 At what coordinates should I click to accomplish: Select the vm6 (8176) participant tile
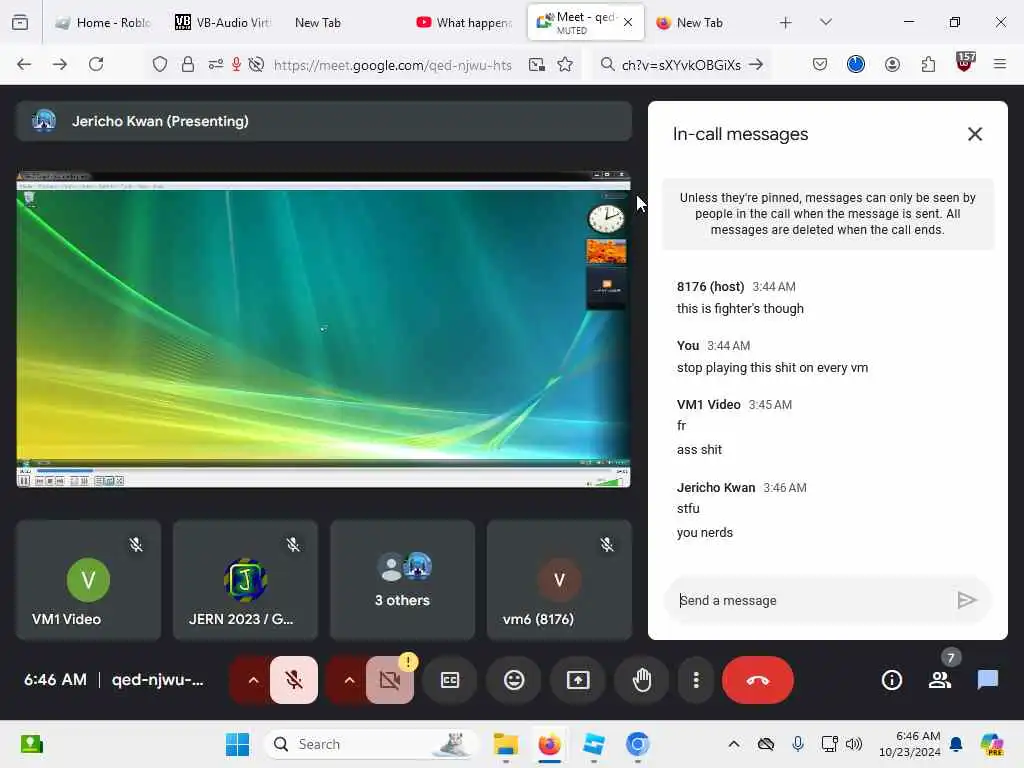point(559,580)
